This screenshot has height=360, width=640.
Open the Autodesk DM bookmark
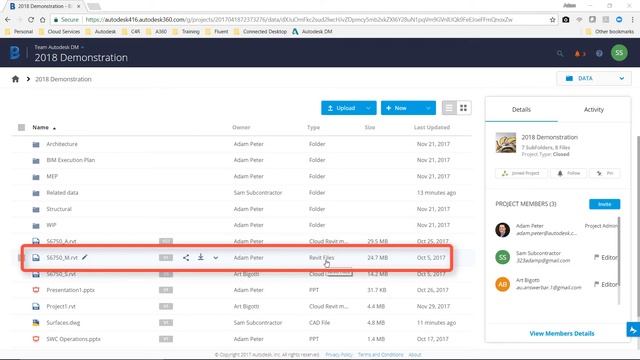coord(313,31)
